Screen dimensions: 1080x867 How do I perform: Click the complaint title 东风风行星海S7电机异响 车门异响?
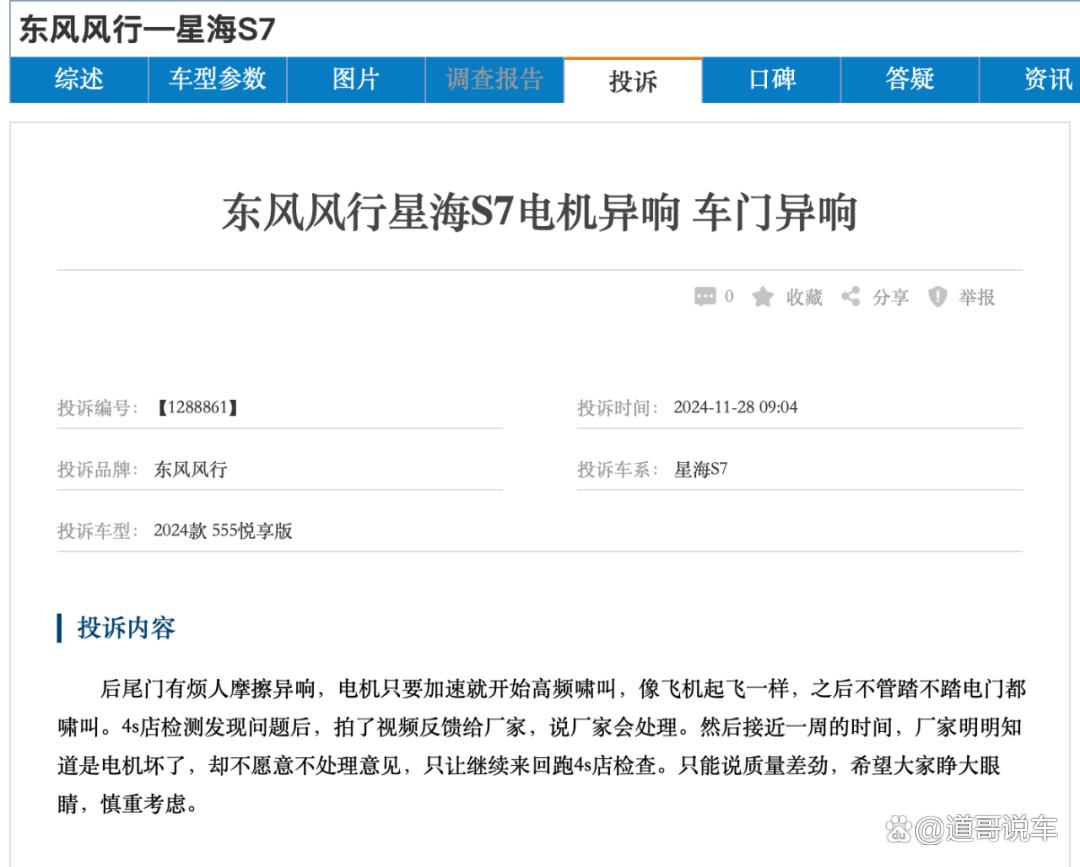click(x=539, y=212)
